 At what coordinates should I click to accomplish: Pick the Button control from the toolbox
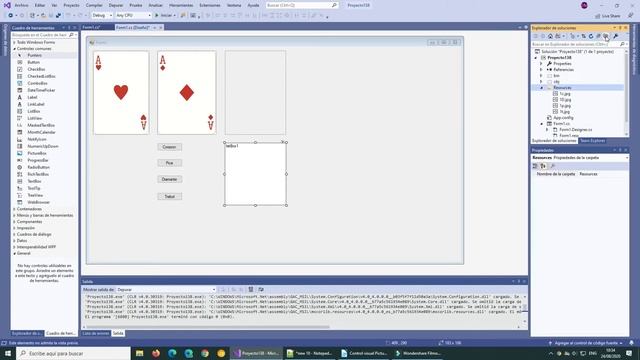(33, 62)
